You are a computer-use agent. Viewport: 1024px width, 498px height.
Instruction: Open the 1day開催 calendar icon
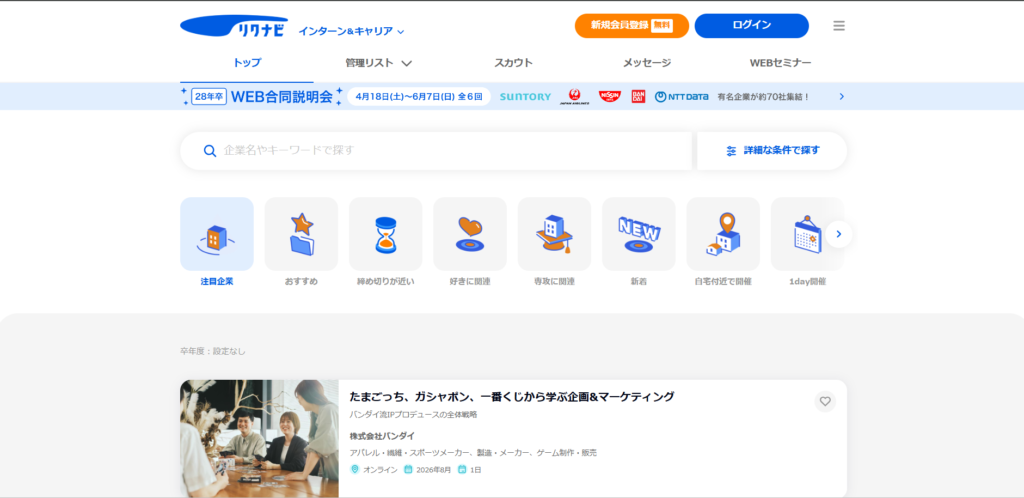[806, 234]
